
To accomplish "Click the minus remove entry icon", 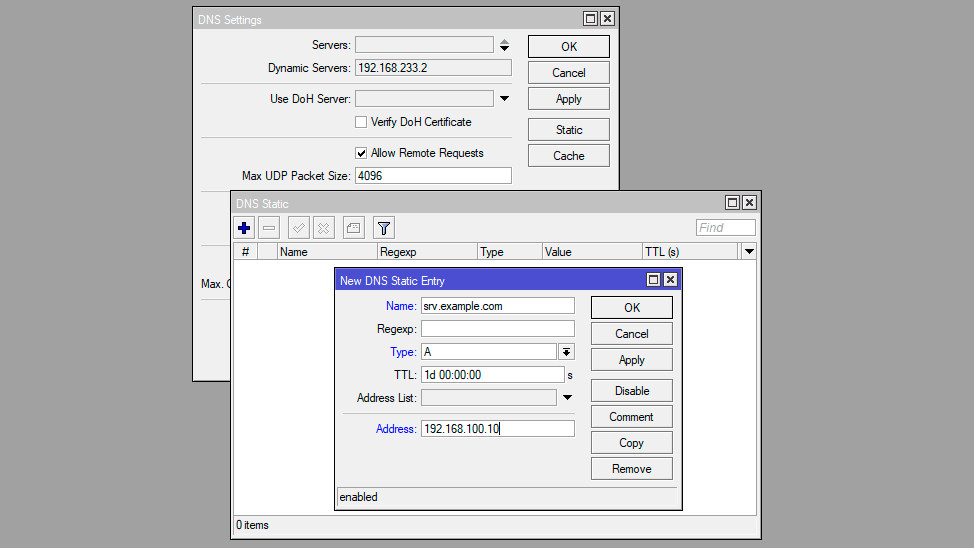I will coord(269,228).
